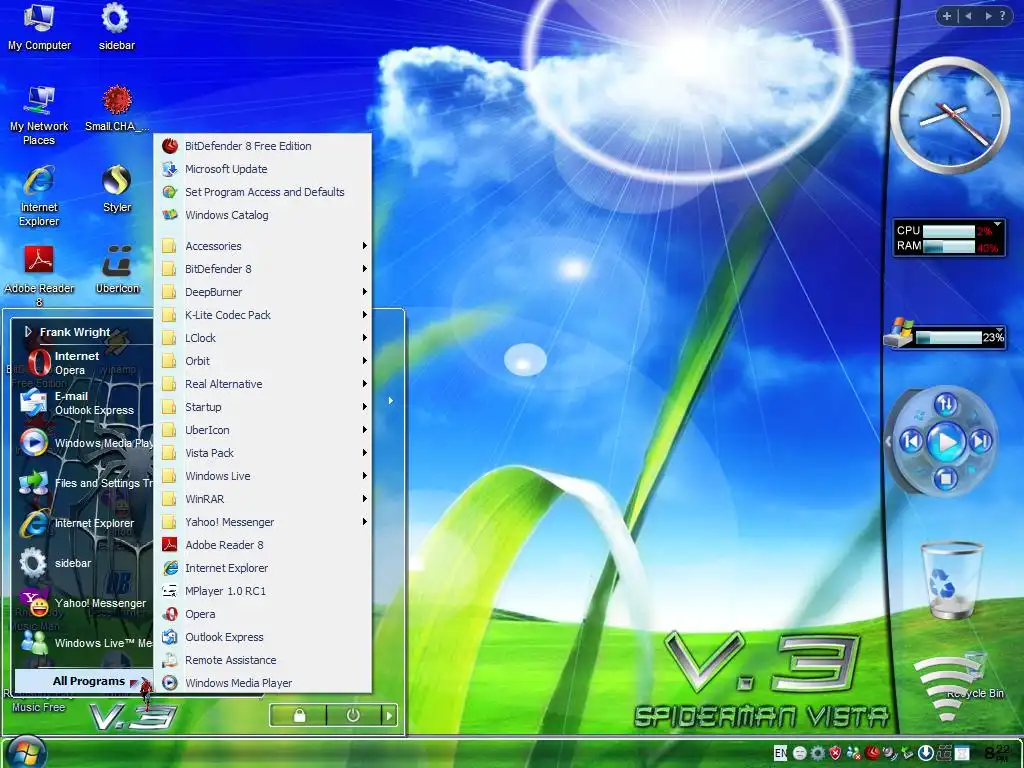Expand the BitDefender 8 folder submenu
The height and width of the screenshot is (768, 1024).
[265, 269]
